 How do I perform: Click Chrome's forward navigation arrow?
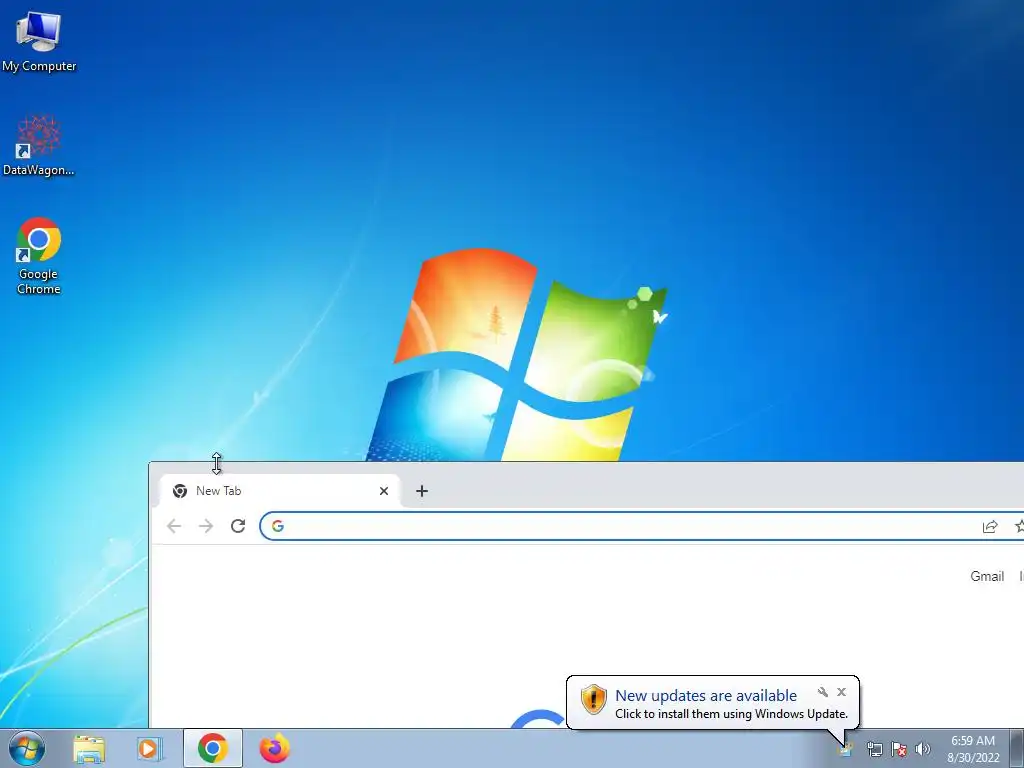206,526
